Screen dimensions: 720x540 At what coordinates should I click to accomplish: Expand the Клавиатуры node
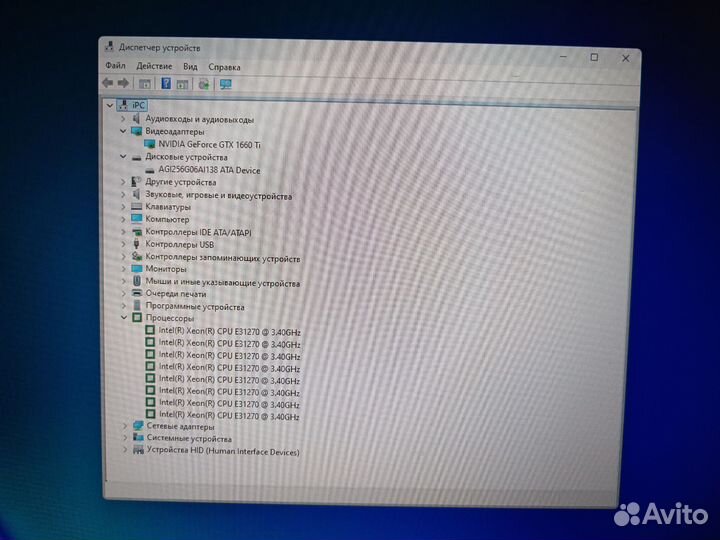(x=123, y=207)
